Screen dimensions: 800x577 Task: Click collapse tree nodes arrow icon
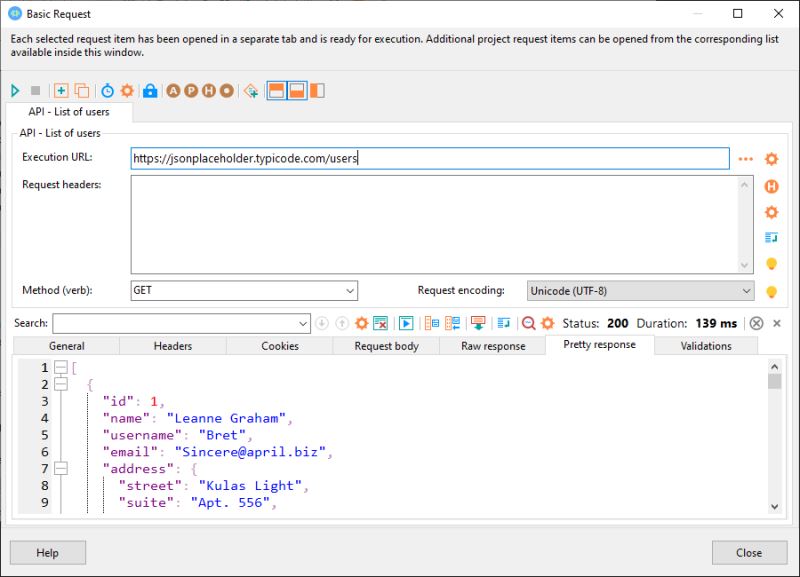(452, 323)
